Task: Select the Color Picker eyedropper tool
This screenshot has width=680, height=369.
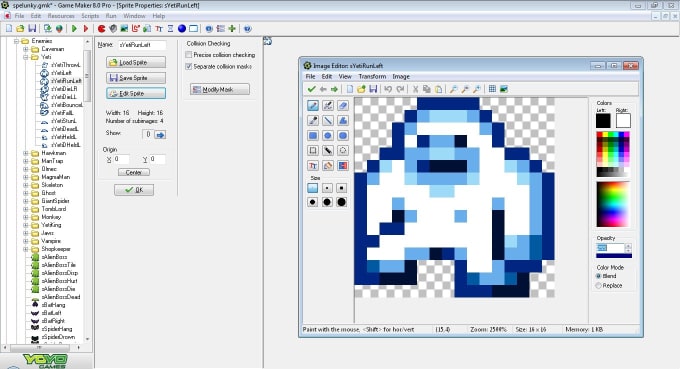Action: tap(313, 121)
